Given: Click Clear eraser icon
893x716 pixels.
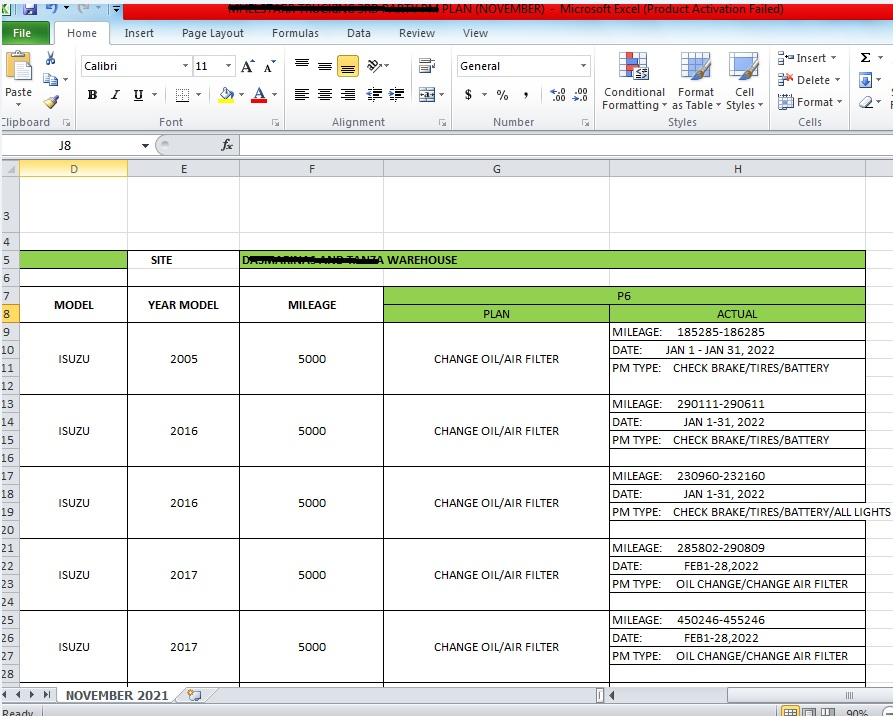Looking at the screenshot, I should 866,102.
